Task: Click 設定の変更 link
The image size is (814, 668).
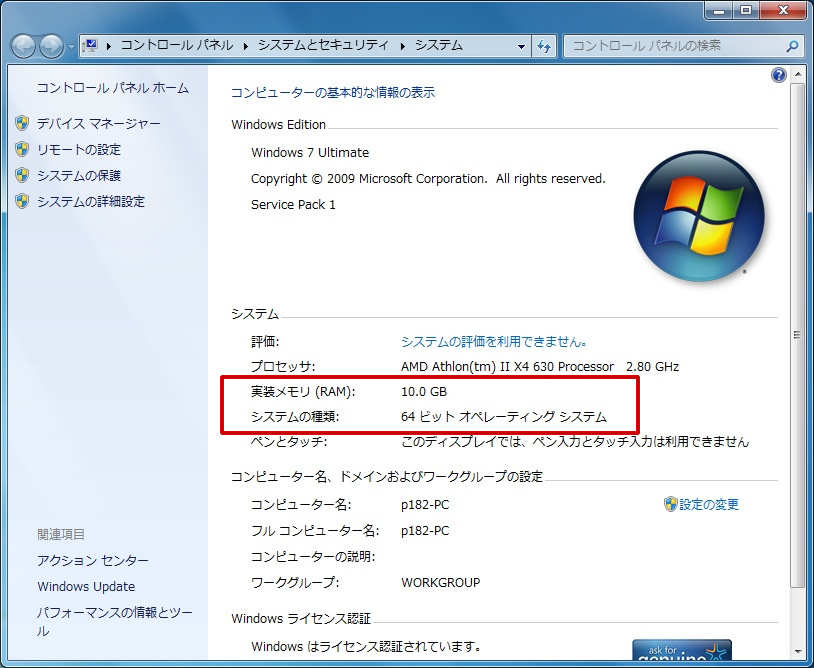Action: pos(709,504)
